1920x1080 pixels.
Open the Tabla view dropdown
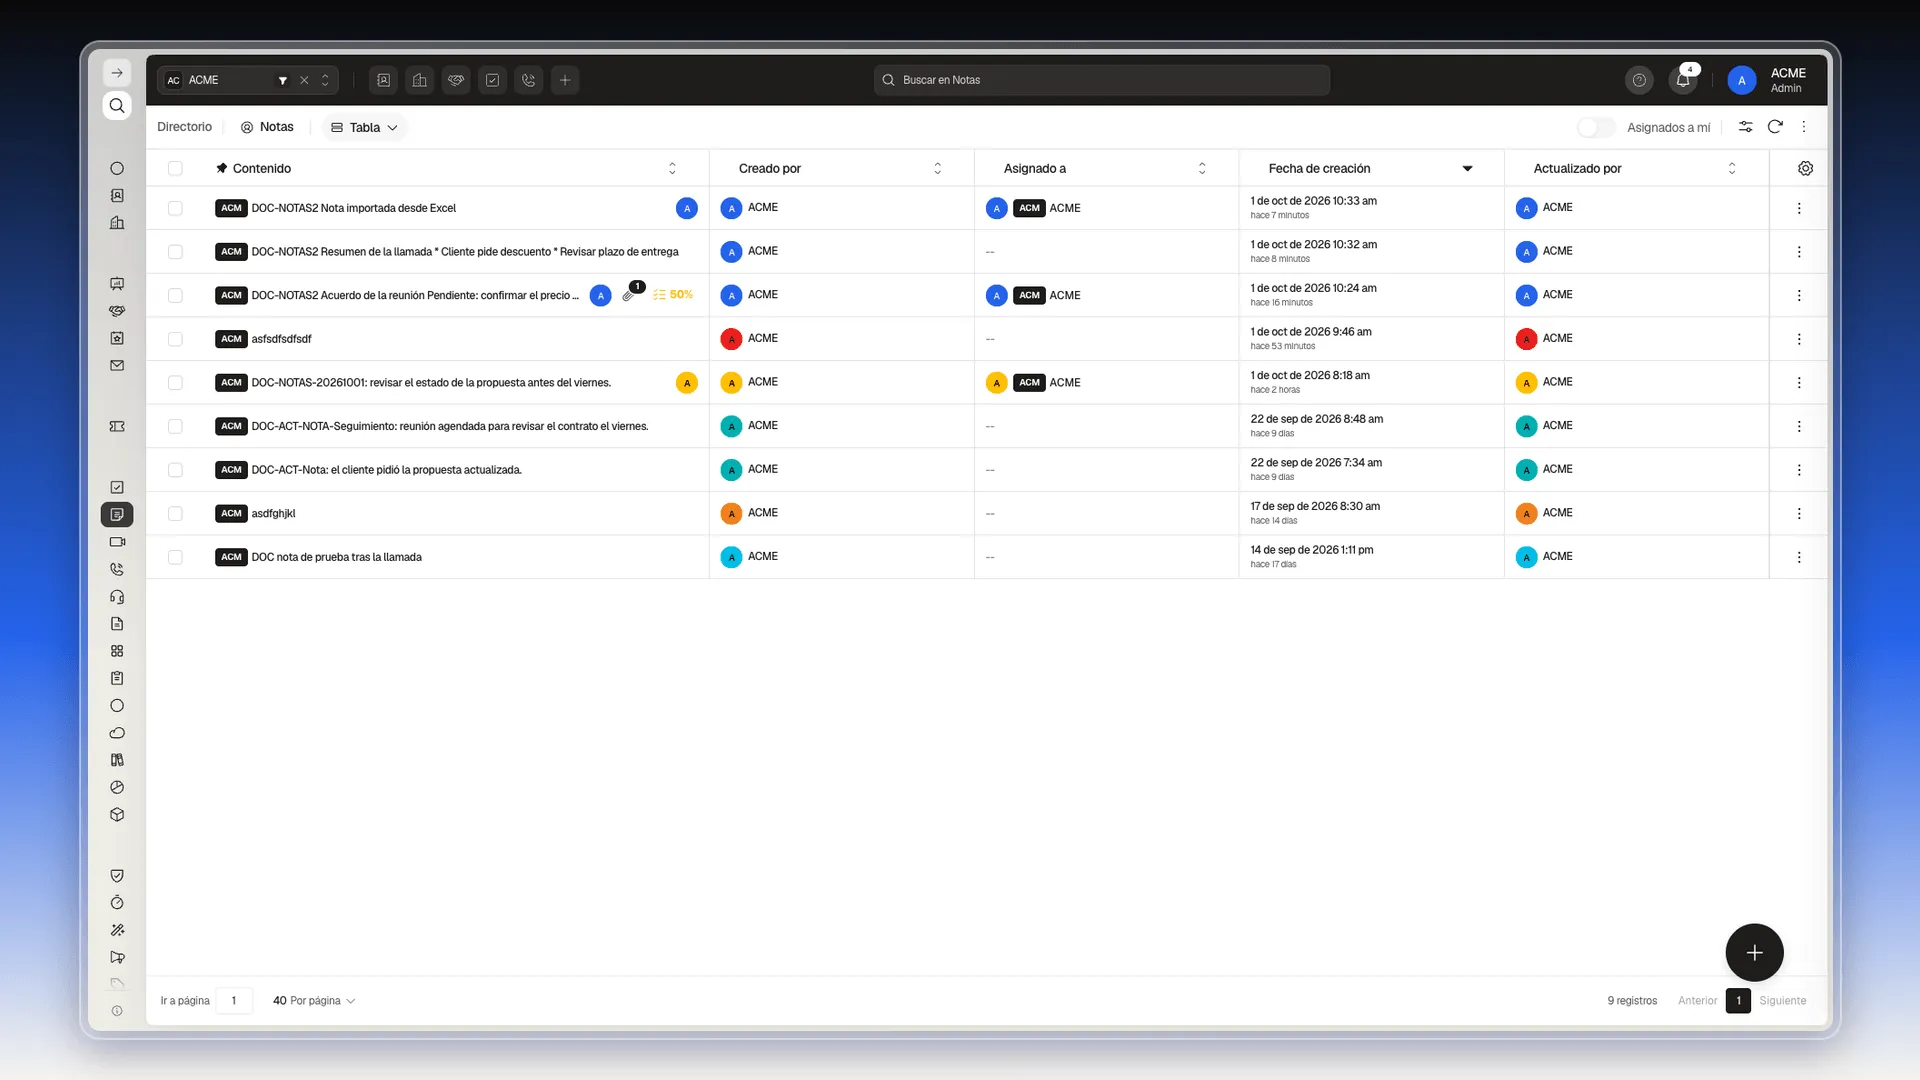tap(365, 127)
